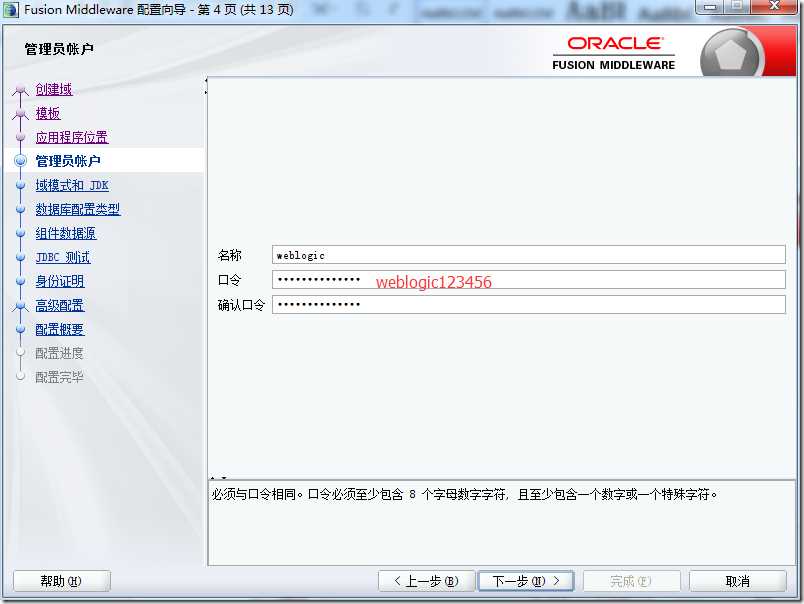
Task: Click step bullet beside 数据库配置类型
Action: click(21, 209)
